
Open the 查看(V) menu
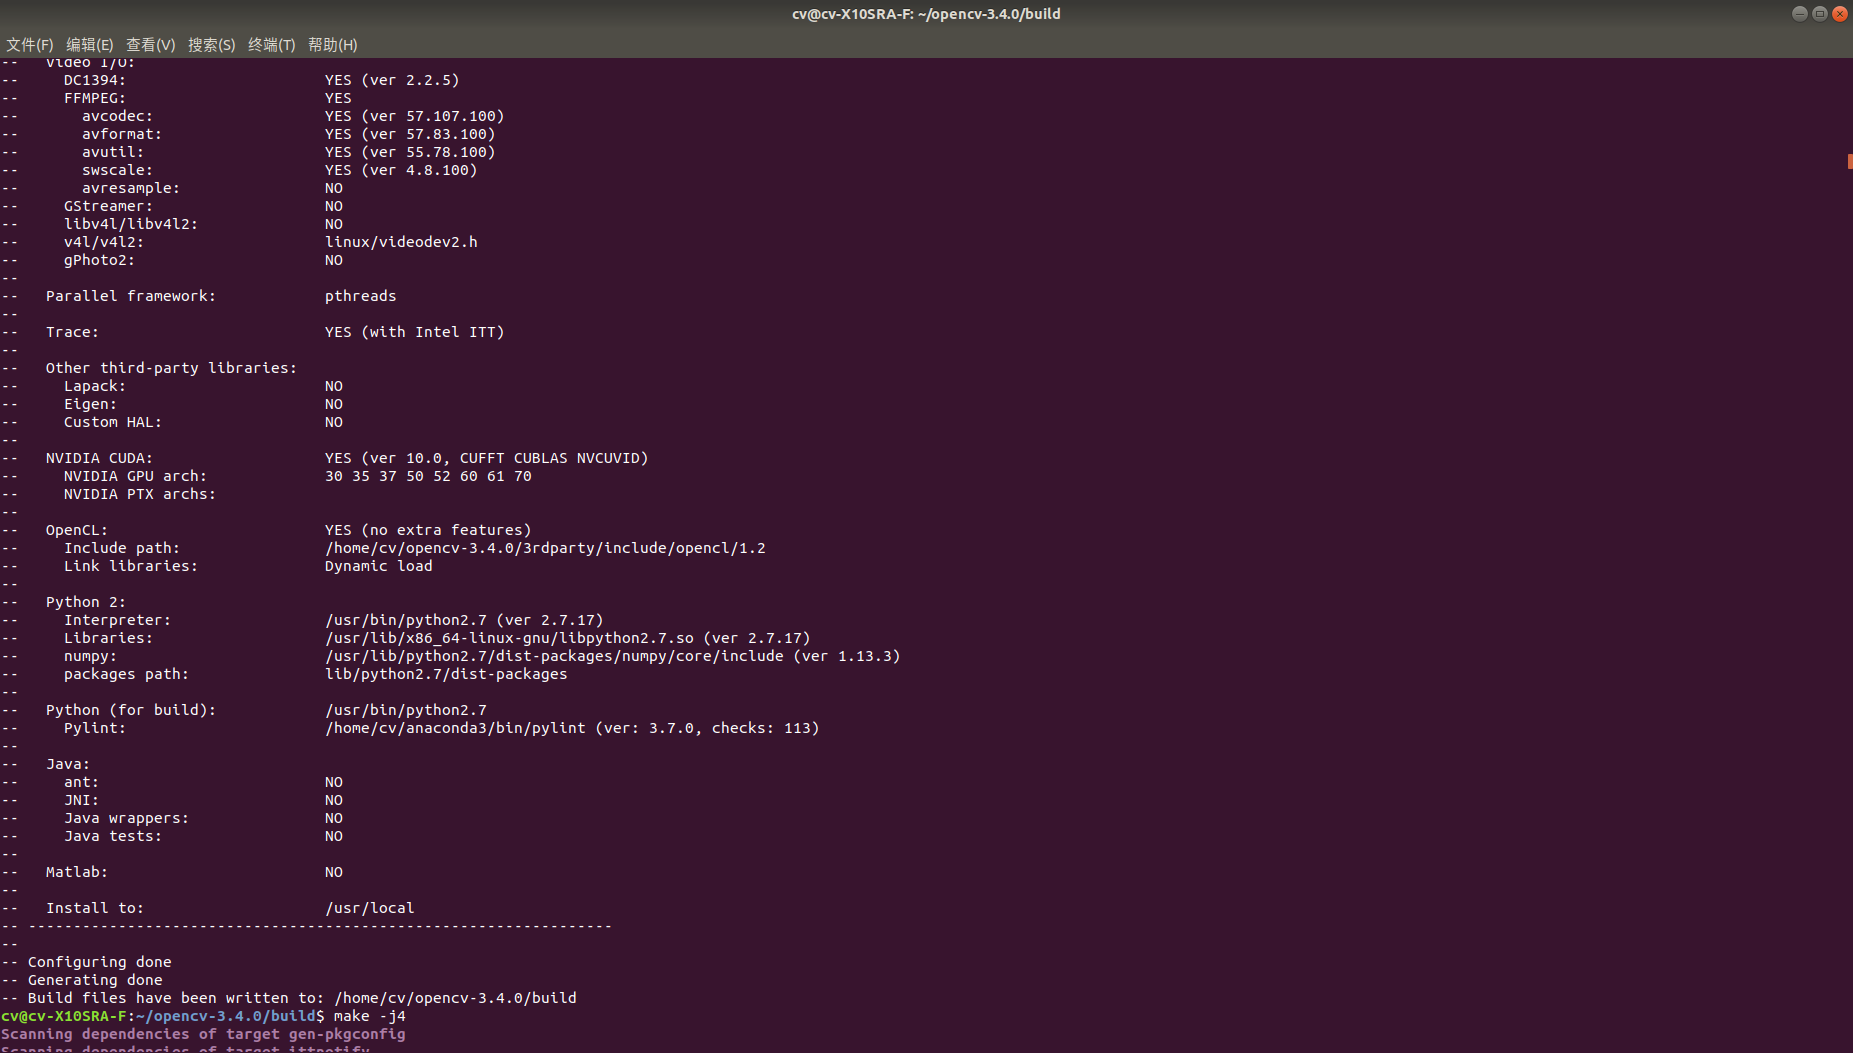(151, 45)
